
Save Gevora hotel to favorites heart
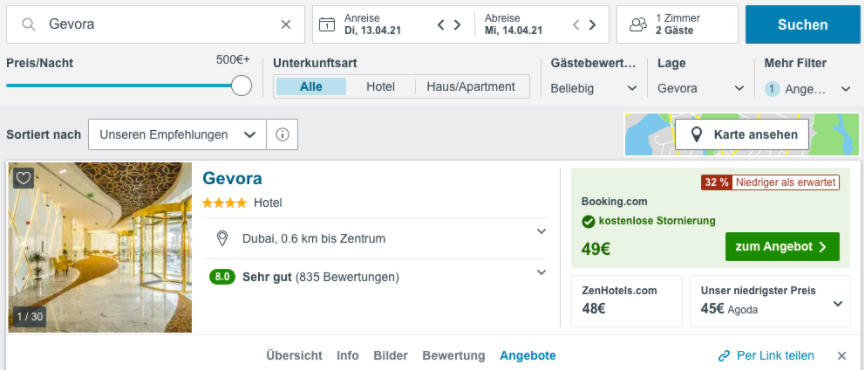point(23,178)
